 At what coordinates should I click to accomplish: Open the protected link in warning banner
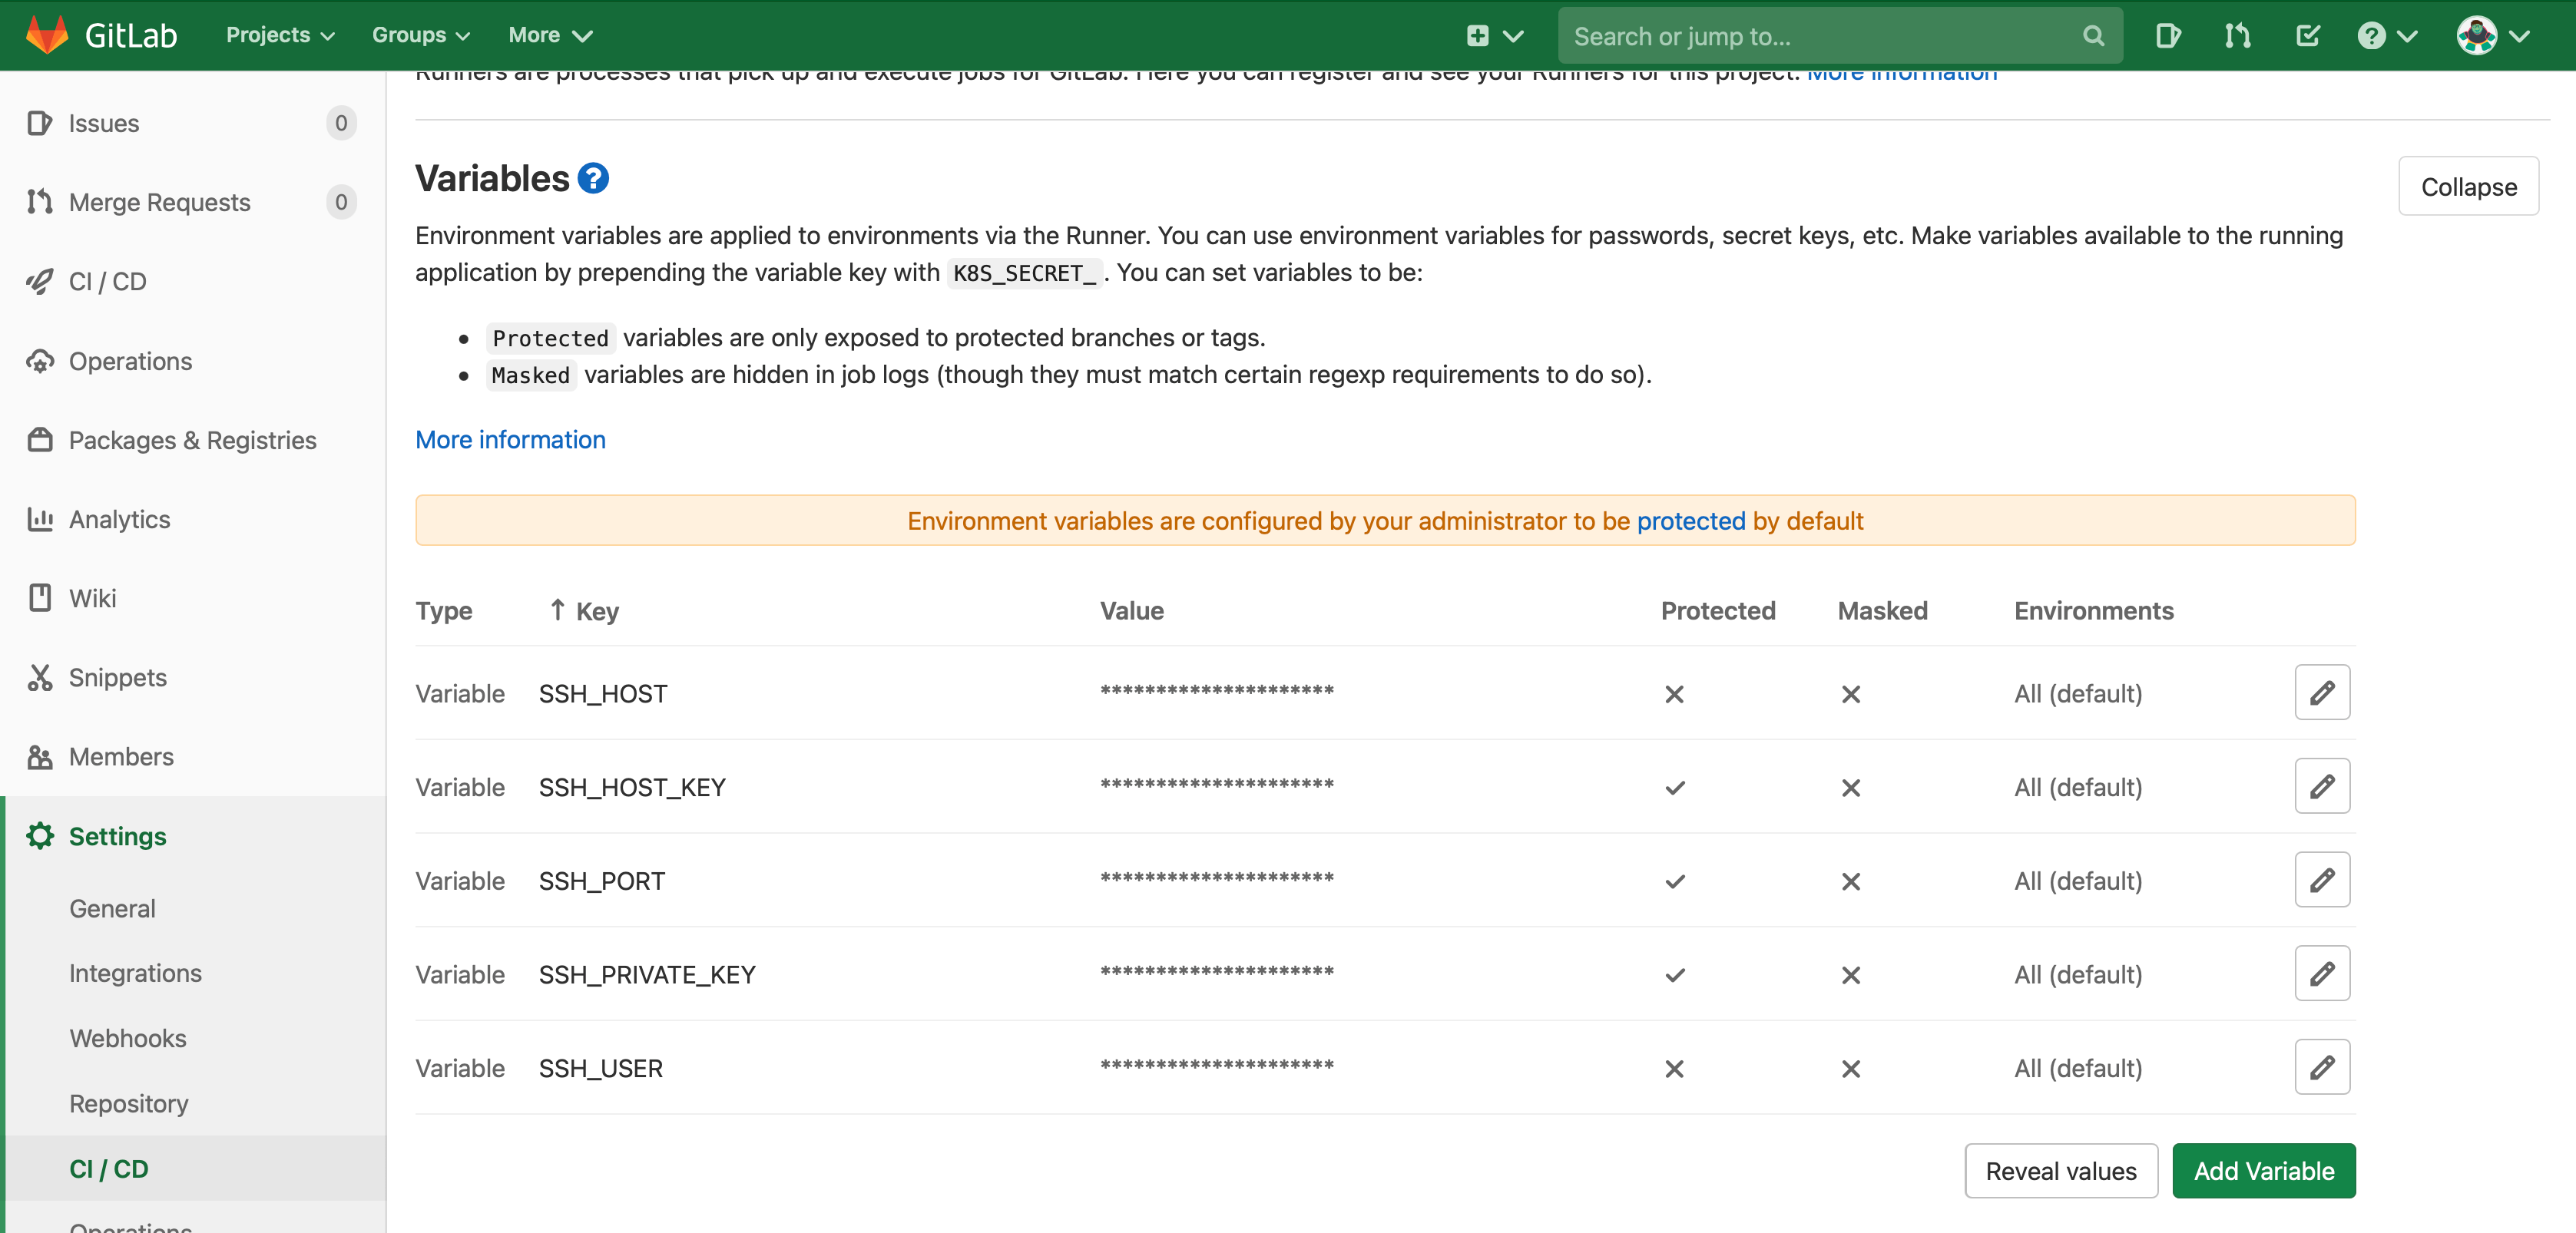coord(1690,521)
